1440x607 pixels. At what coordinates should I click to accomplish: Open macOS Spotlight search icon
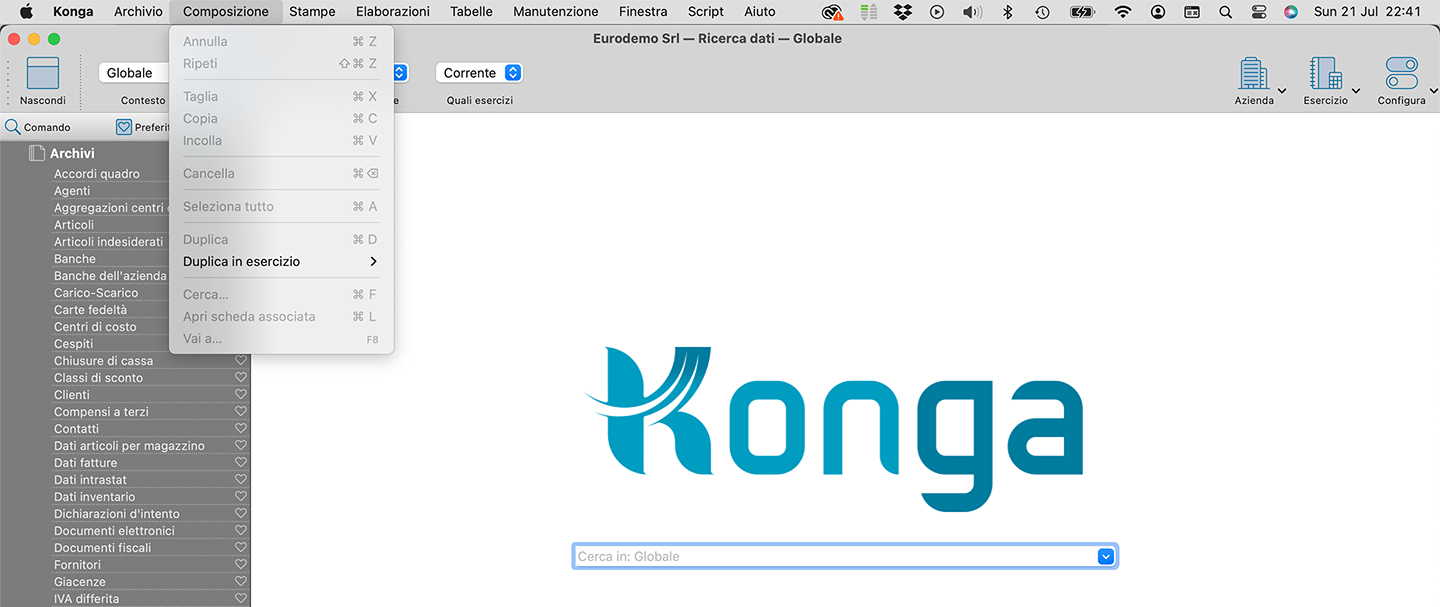coord(1225,12)
